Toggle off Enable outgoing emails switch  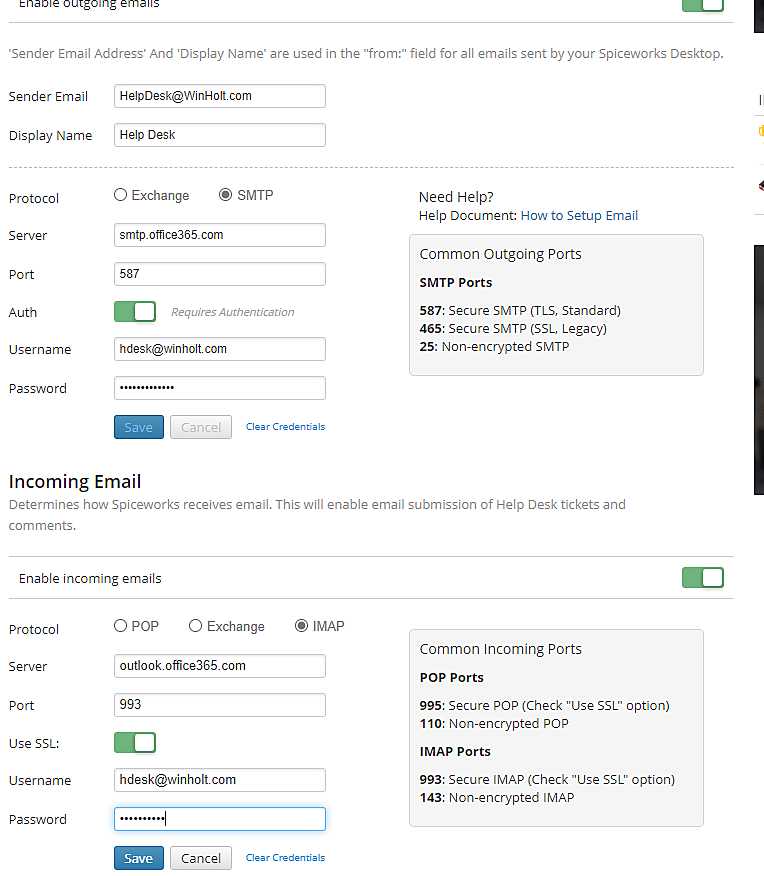tap(703, 5)
